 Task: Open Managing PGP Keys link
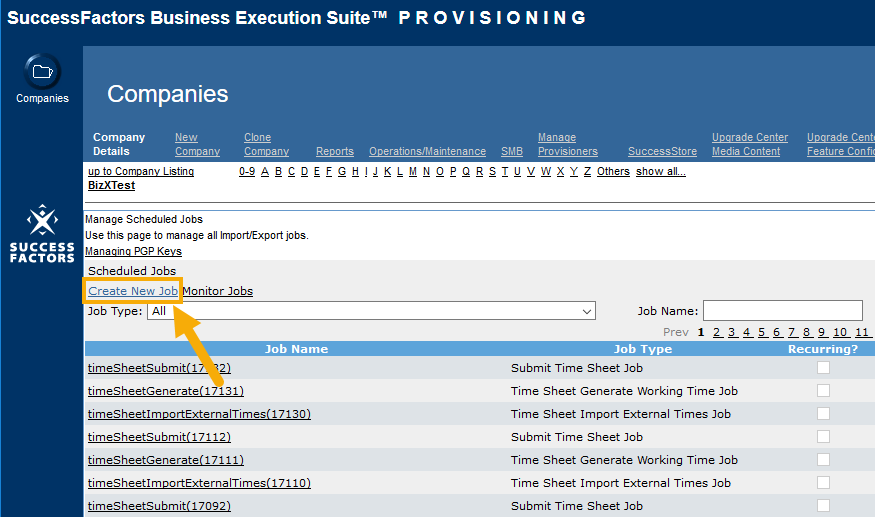[x=133, y=251]
